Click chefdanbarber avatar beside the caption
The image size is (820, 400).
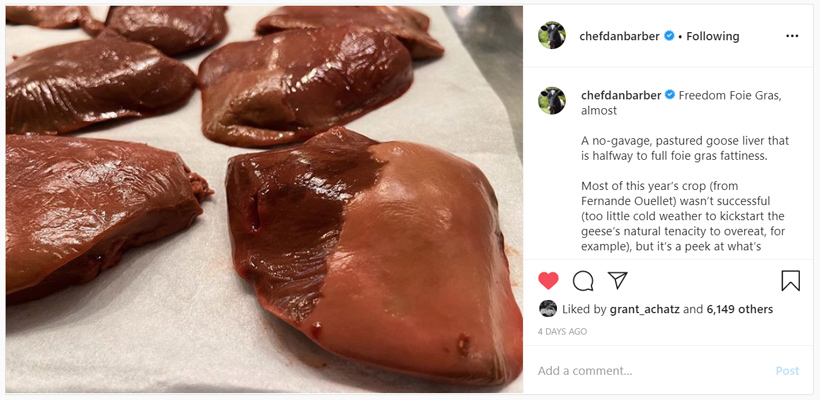pos(552,101)
